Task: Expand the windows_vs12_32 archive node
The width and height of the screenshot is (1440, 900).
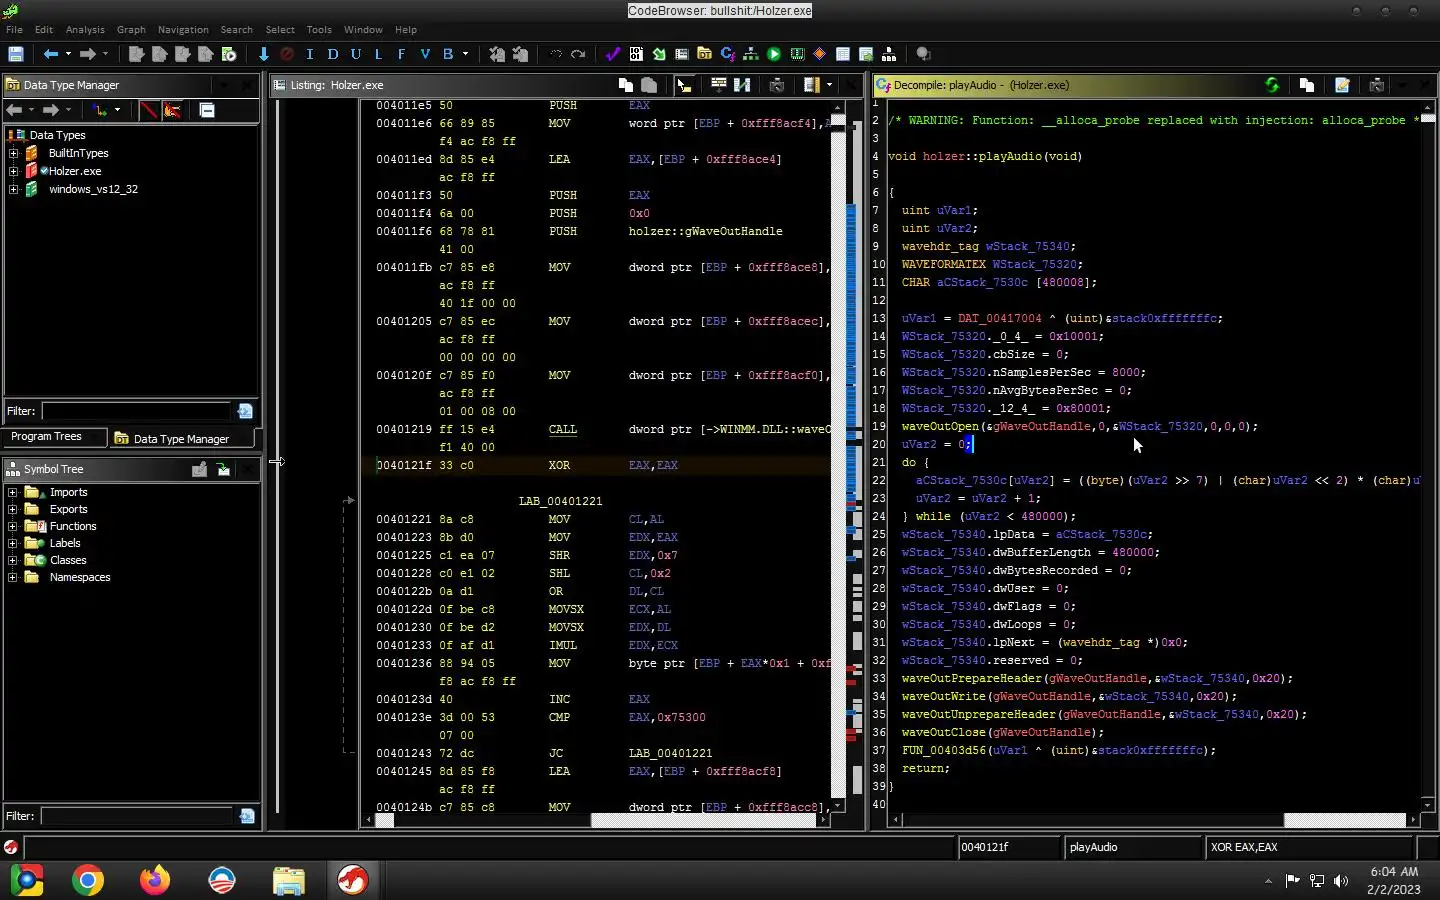Action: click(13, 189)
